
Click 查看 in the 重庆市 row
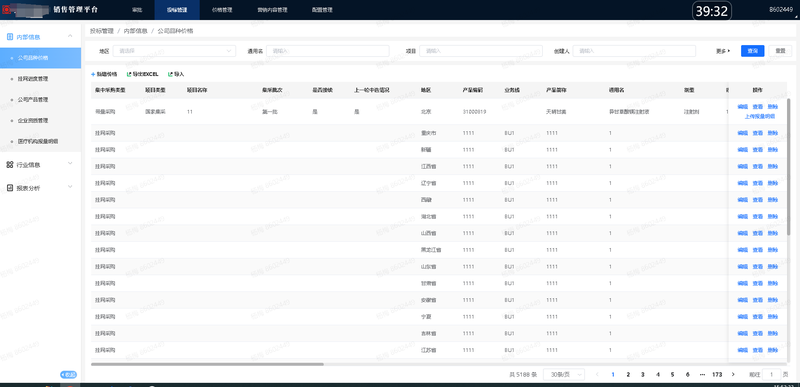pos(758,133)
